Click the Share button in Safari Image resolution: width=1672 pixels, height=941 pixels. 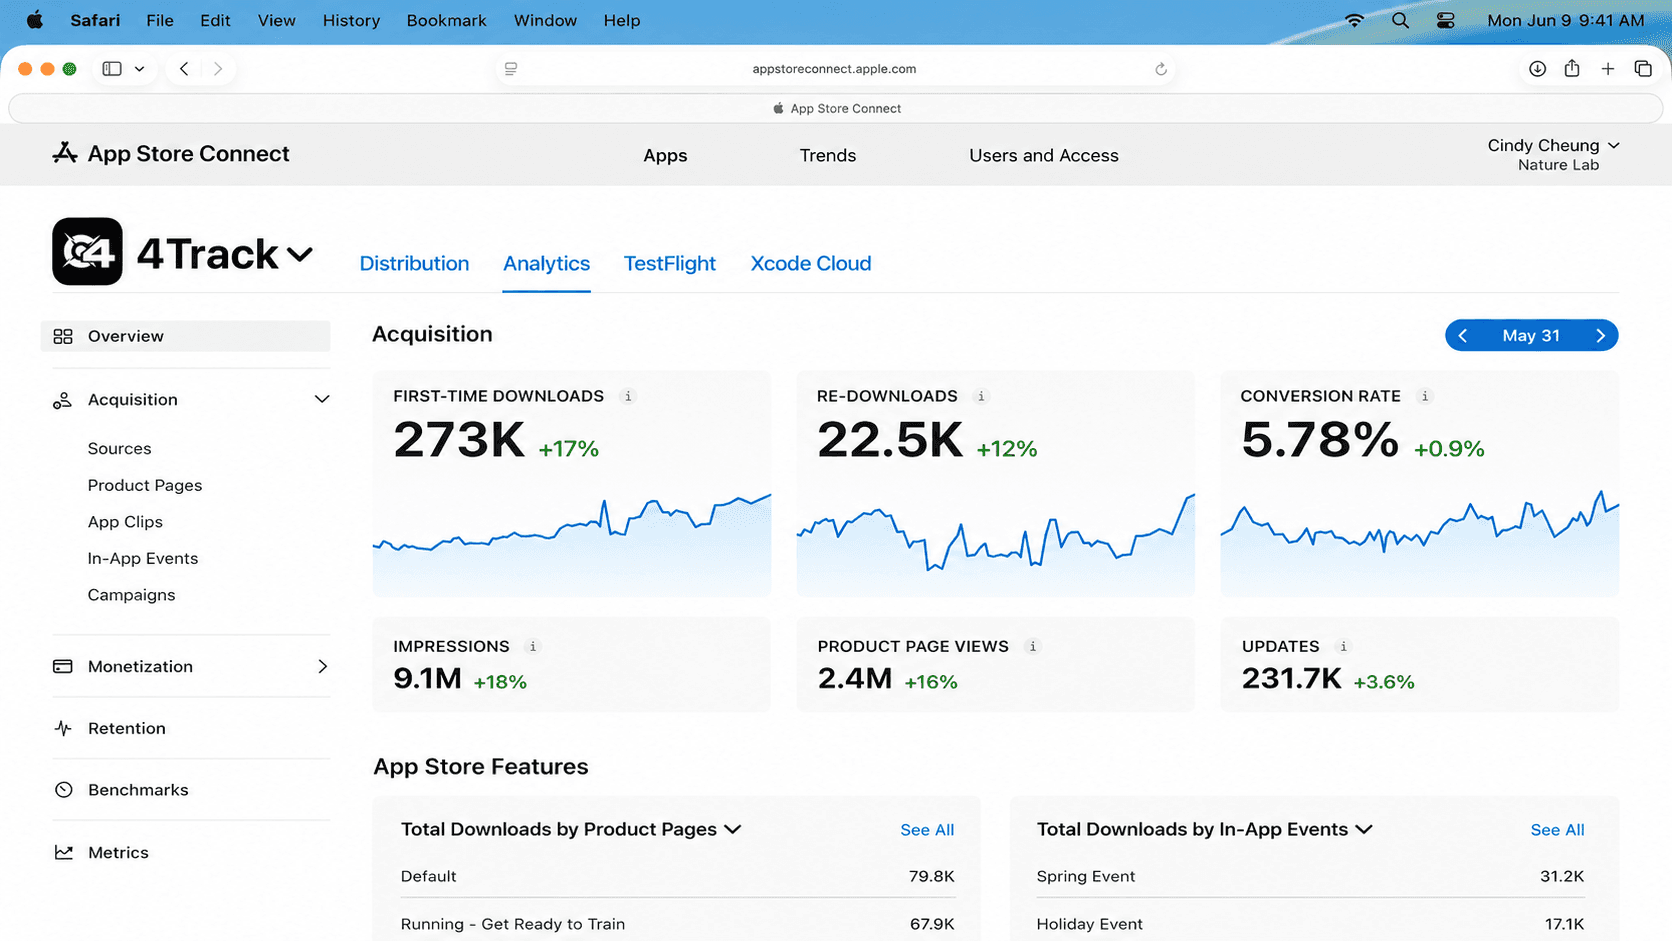(x=1572, y=68)
